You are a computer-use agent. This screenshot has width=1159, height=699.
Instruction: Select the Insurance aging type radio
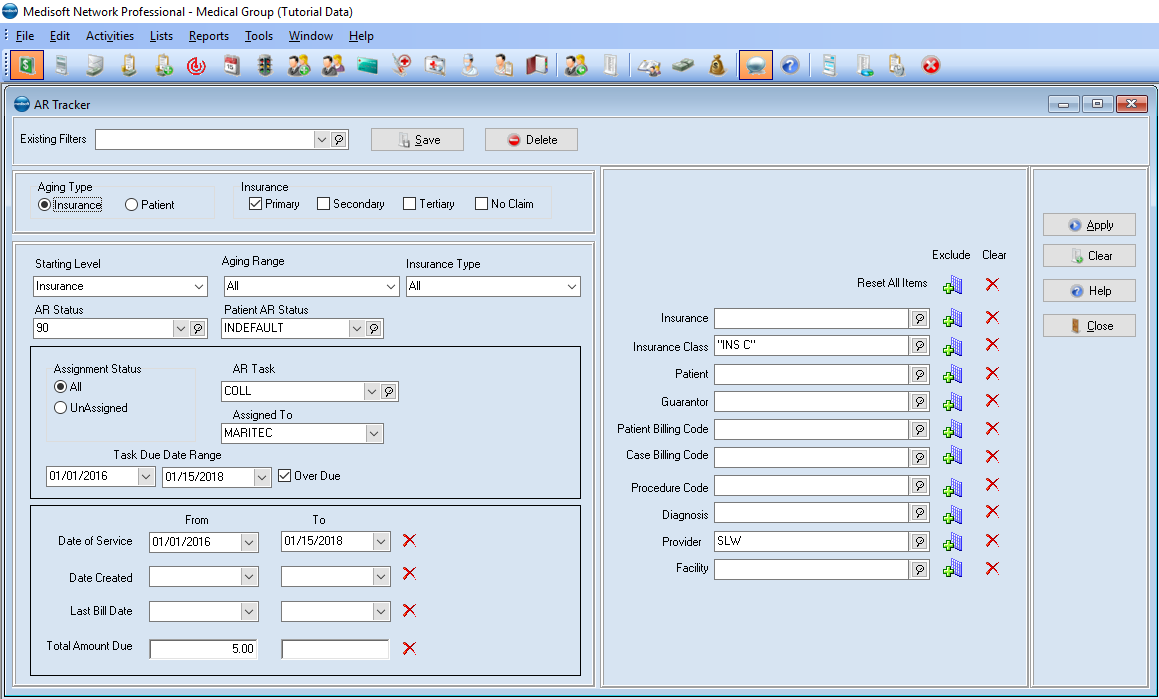coord(44,205)
